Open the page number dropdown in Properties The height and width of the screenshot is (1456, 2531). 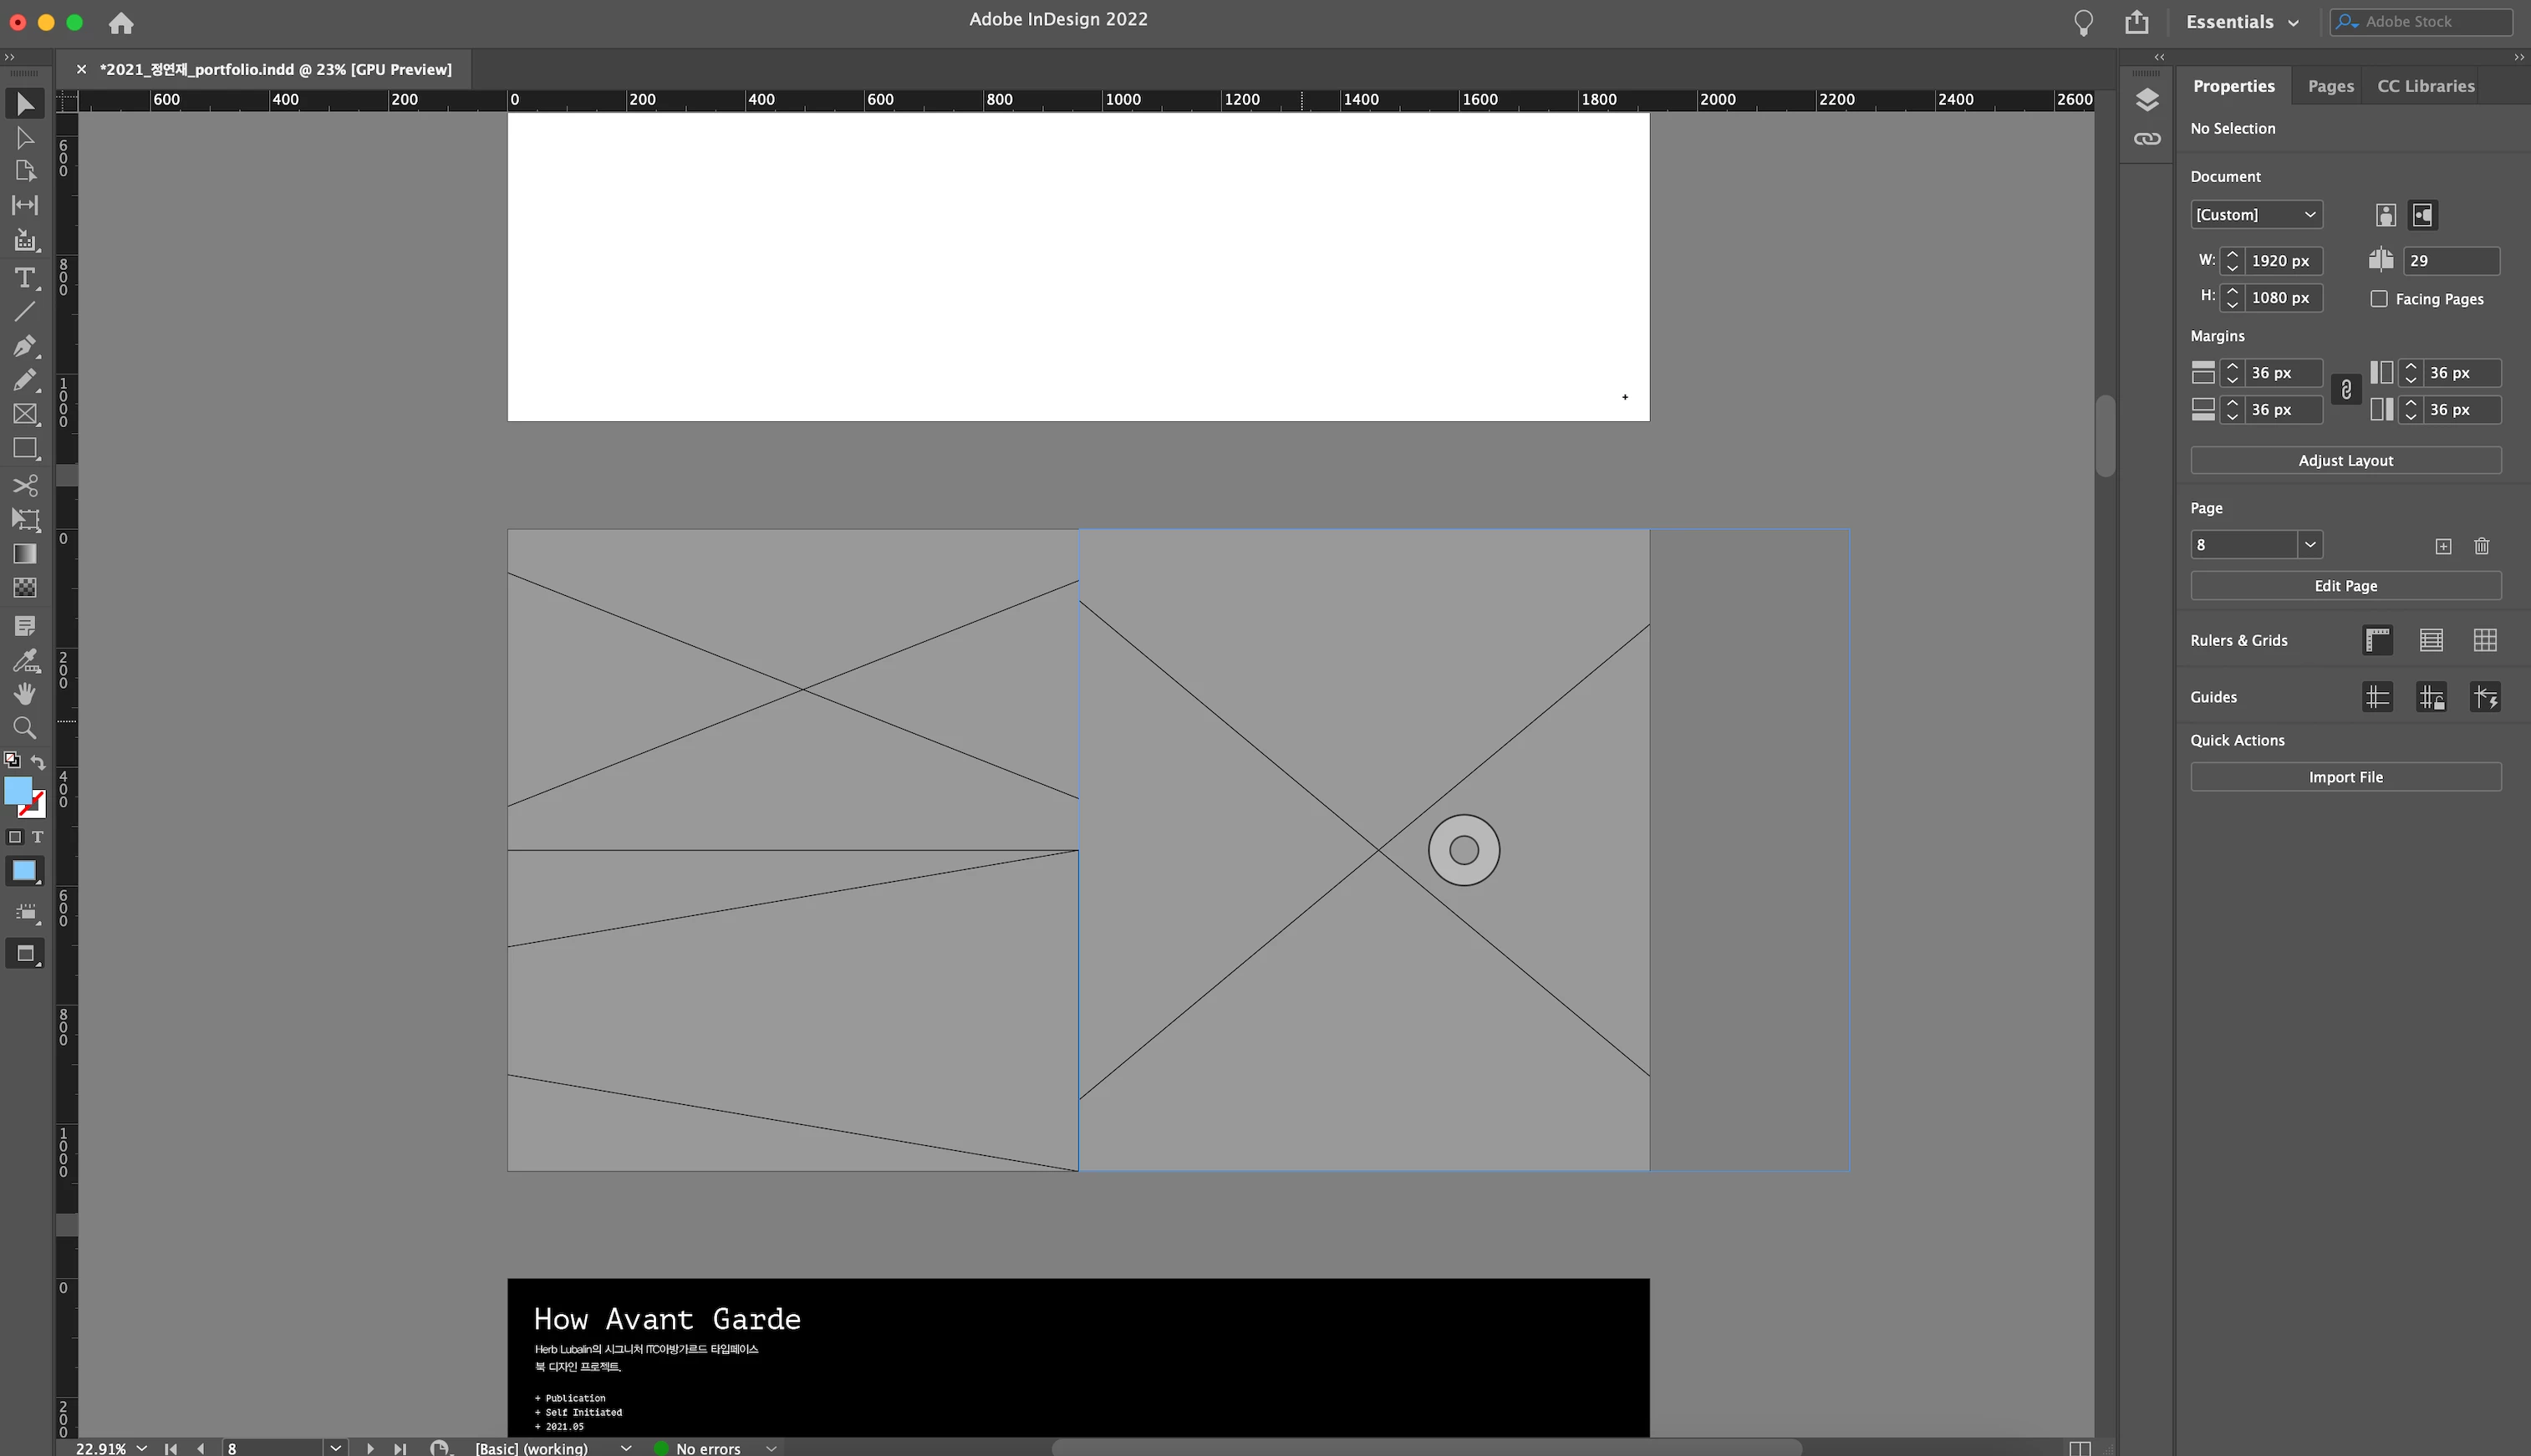tap(2309, 545)
